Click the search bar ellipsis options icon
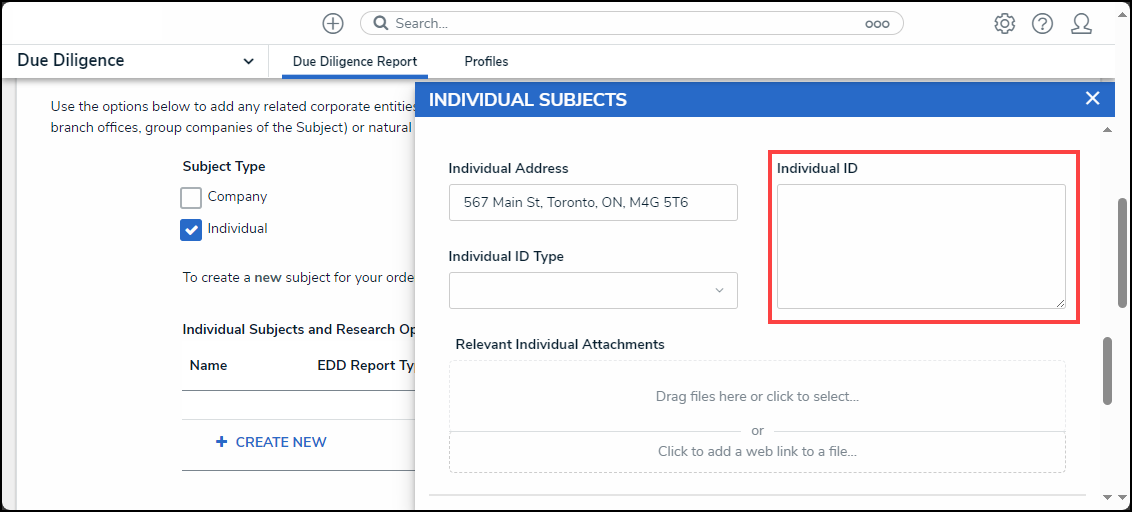 tap(877, 24)
